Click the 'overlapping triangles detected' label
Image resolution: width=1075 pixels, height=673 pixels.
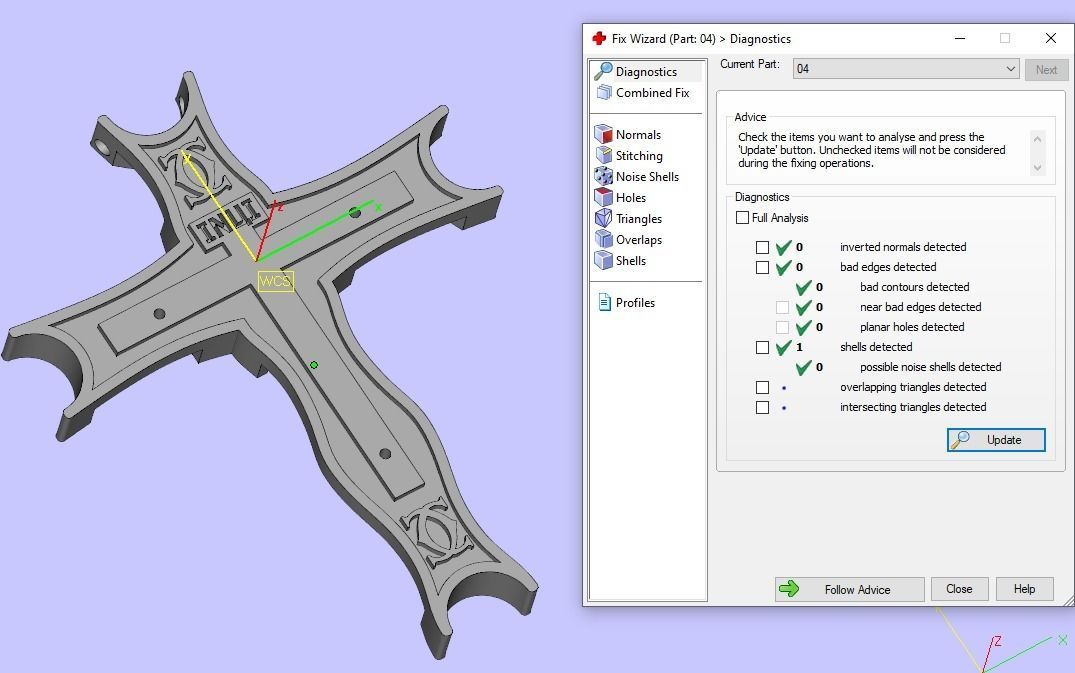[913, 387]
